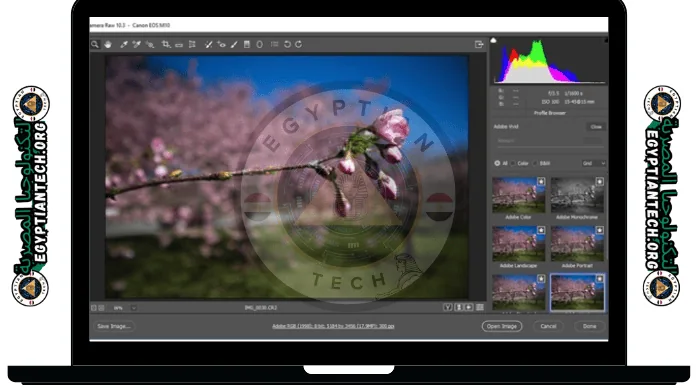This screenshot has width=698, height=392.
Task: Toggle favorite star on Adobe Color profile
Action: tap(541, 182)
